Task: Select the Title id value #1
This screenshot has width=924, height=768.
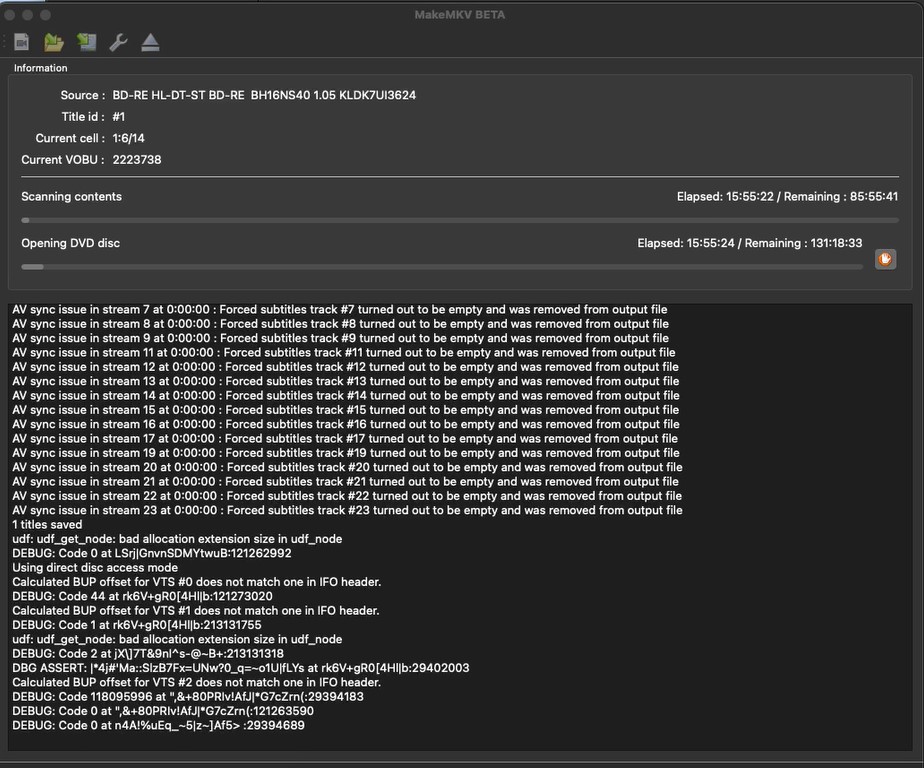Action: point(119,117)
